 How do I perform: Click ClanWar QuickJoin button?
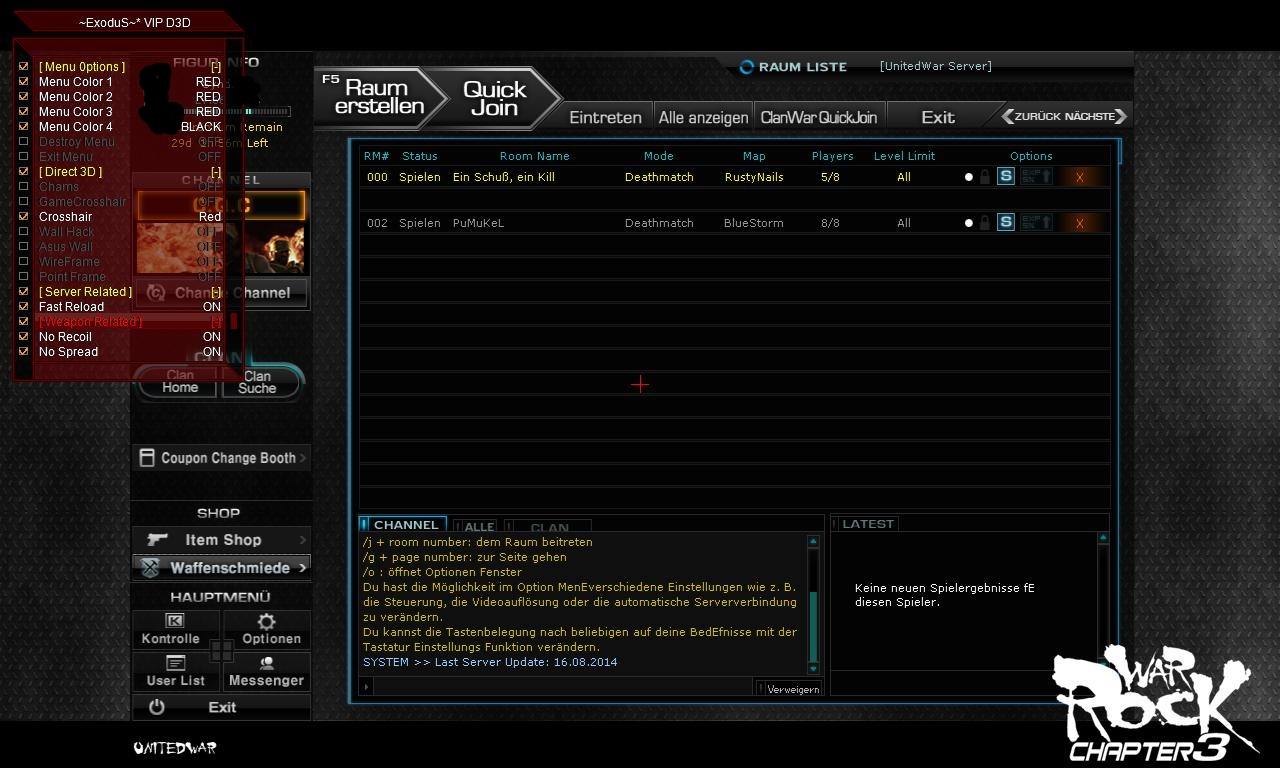819,117
